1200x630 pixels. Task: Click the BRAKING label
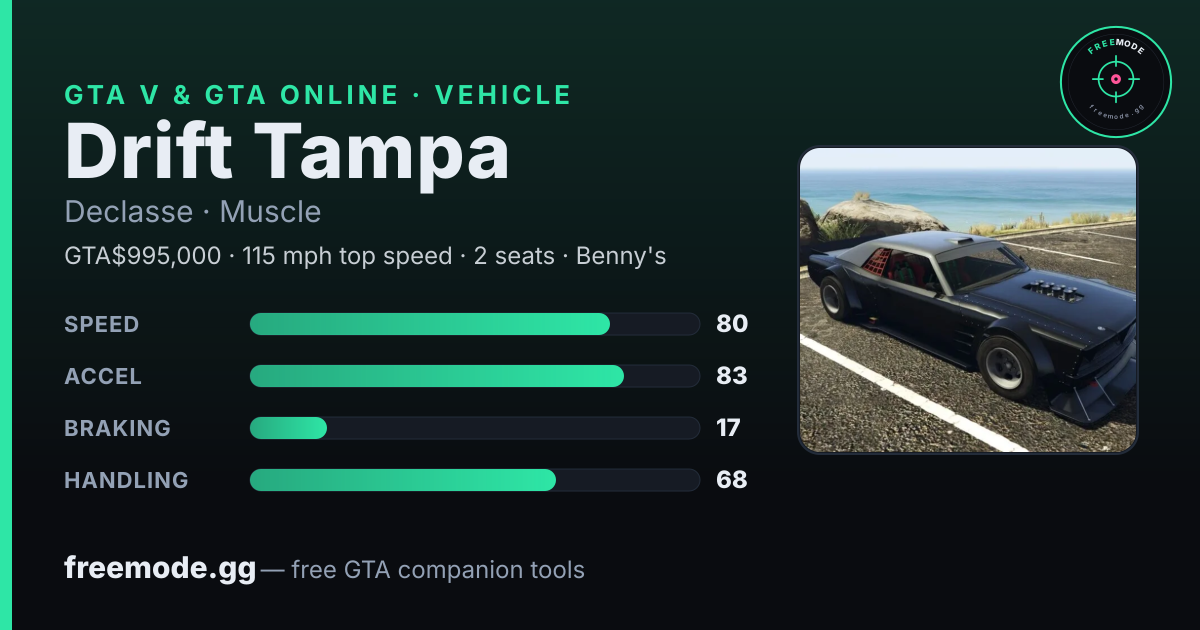tap(118, 428)
